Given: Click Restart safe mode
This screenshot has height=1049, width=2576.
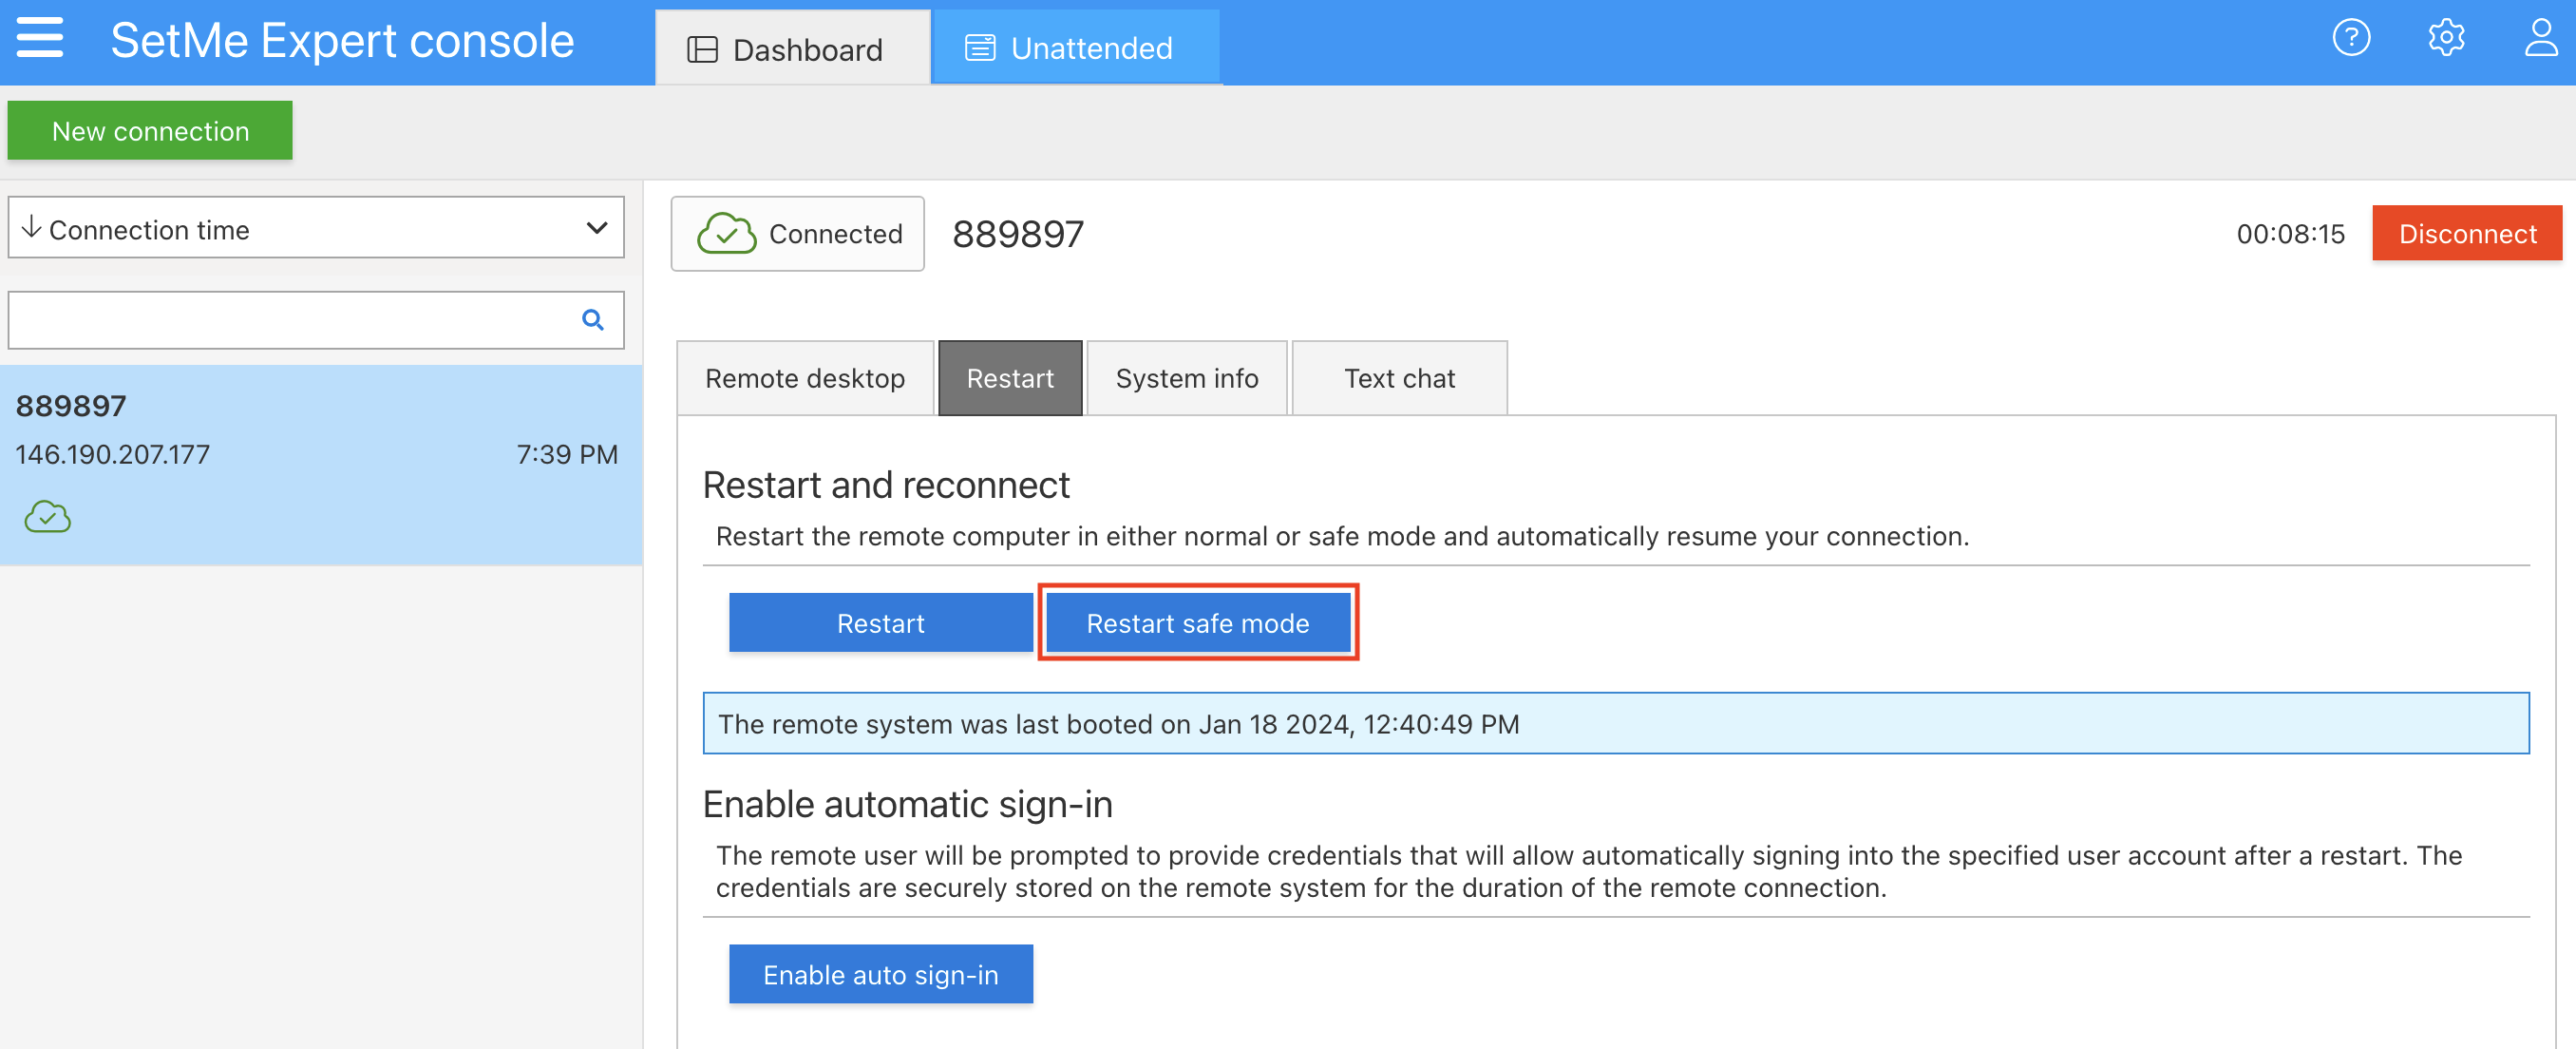Looking at the screenshot, I should point(1197,622).
